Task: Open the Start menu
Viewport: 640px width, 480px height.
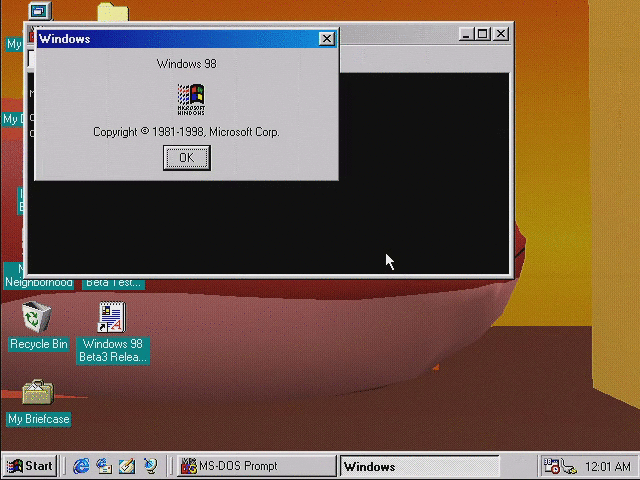Action: (x=30, y=466)
